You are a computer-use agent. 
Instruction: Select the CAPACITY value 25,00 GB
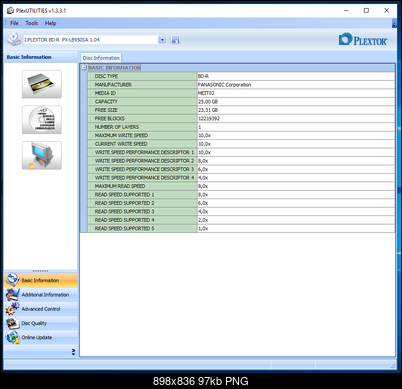(208, 102)
